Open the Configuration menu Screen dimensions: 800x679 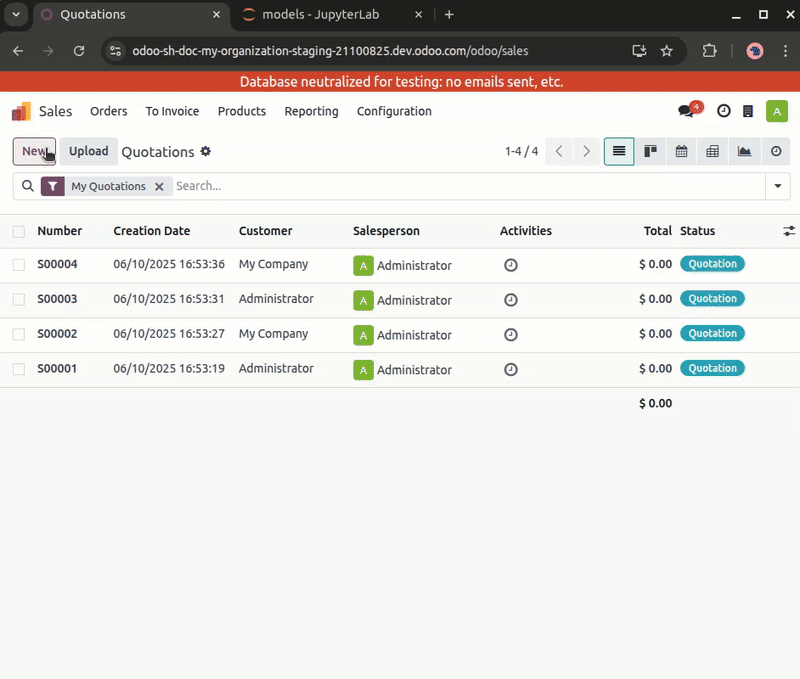pyautogui.click(x=394, y=112)
